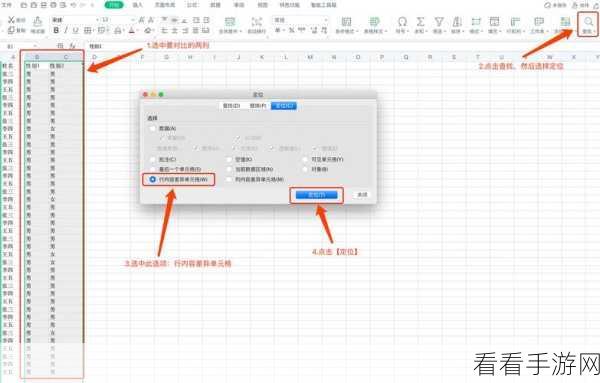Image resolution: width=600 pixels, height=383 pixels.
Task: Select Row Content Differences radio option
Action: click(x=153, y=179)
